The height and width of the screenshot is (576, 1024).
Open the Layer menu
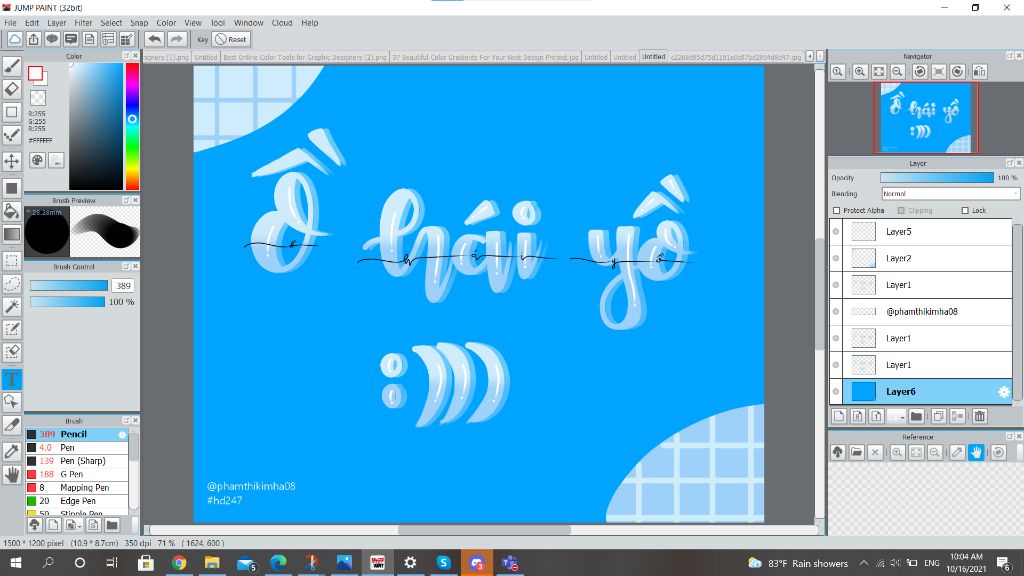(x=57, y=23)
